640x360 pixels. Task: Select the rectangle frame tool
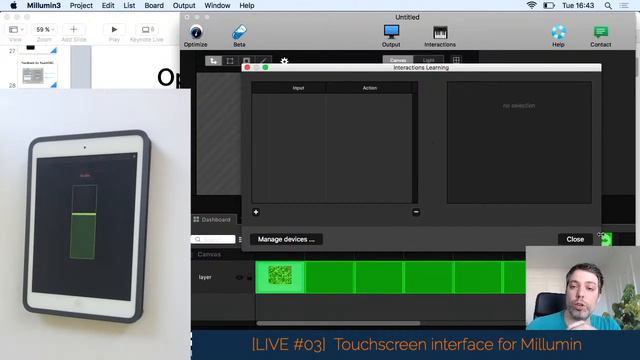230,61
